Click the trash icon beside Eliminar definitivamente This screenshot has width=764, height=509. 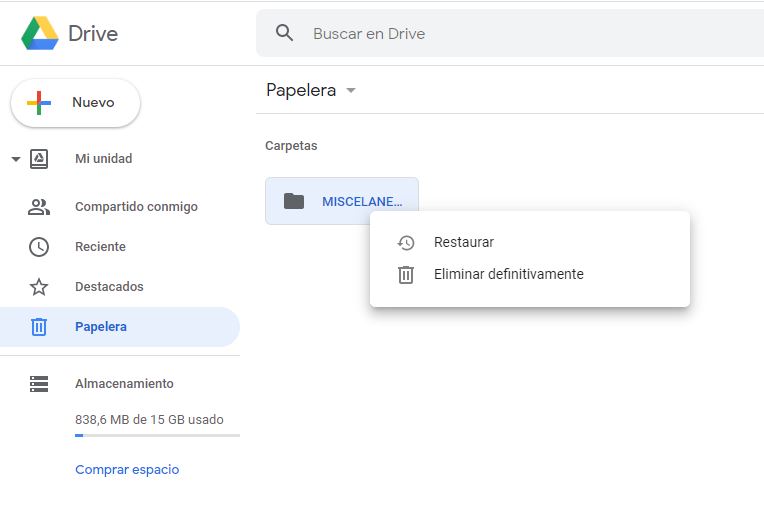[x=406, y=274]
